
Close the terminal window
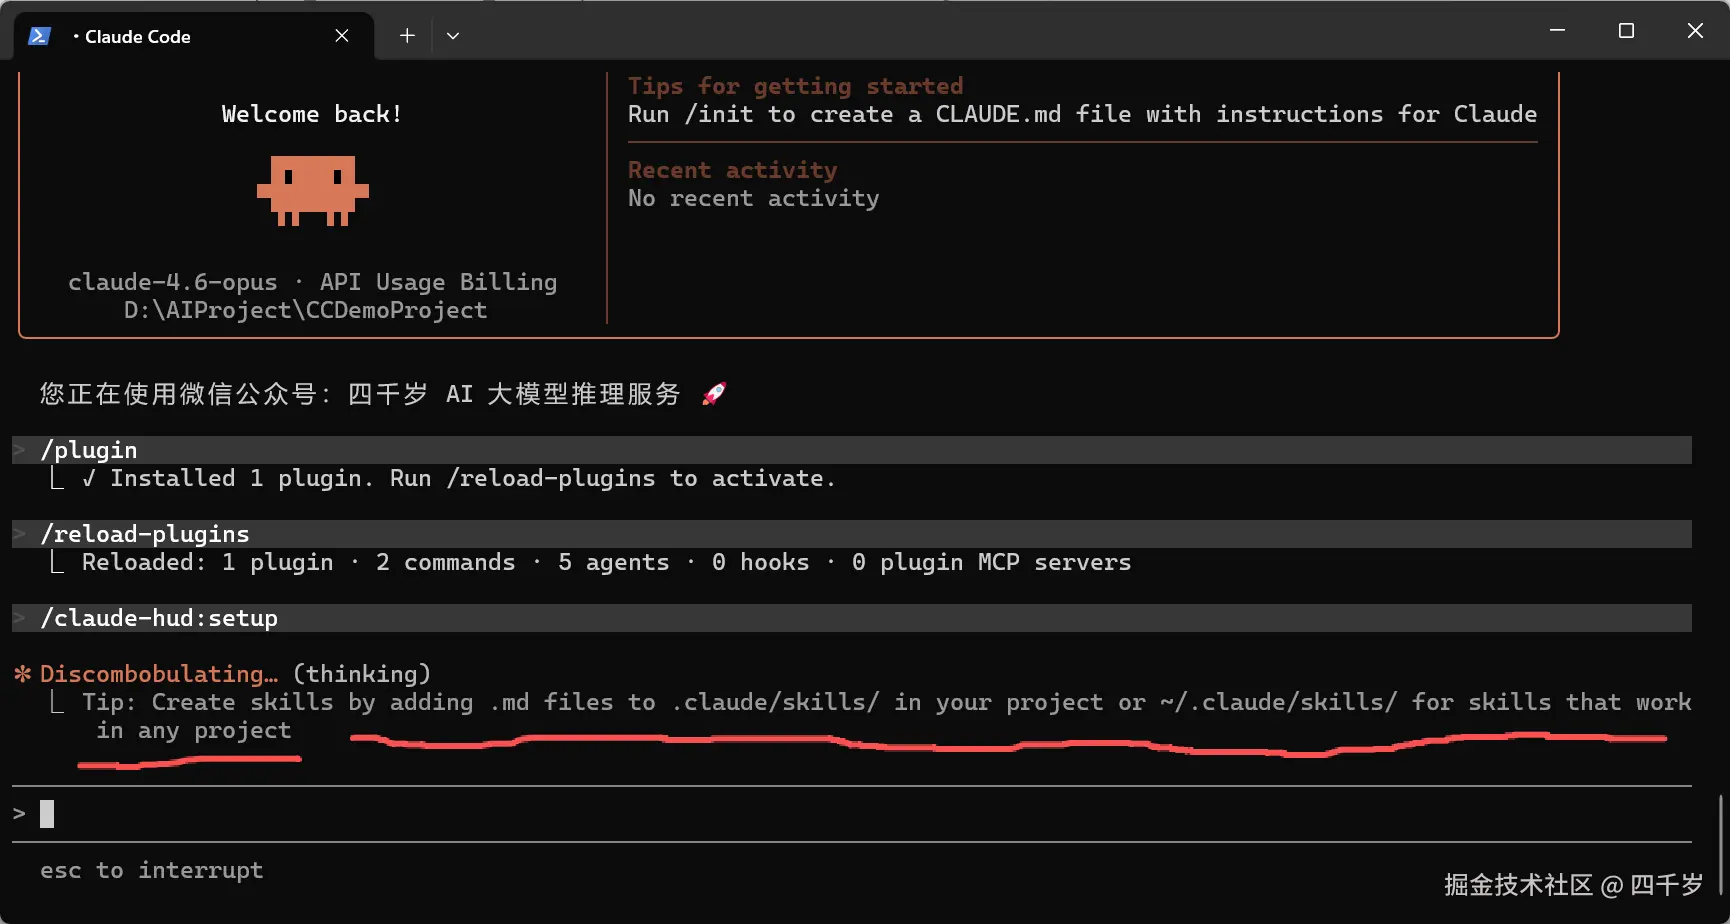tap(1695, 31)
